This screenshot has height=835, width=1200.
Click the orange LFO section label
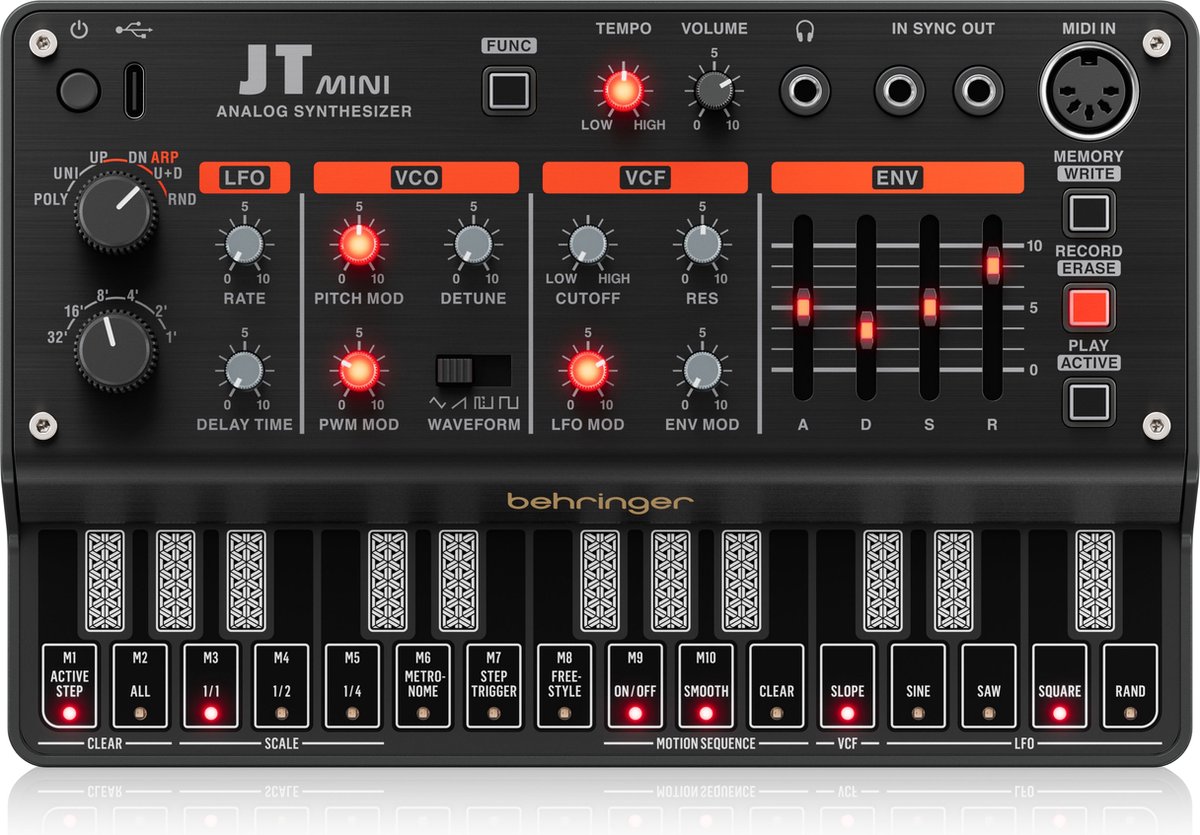244,178
